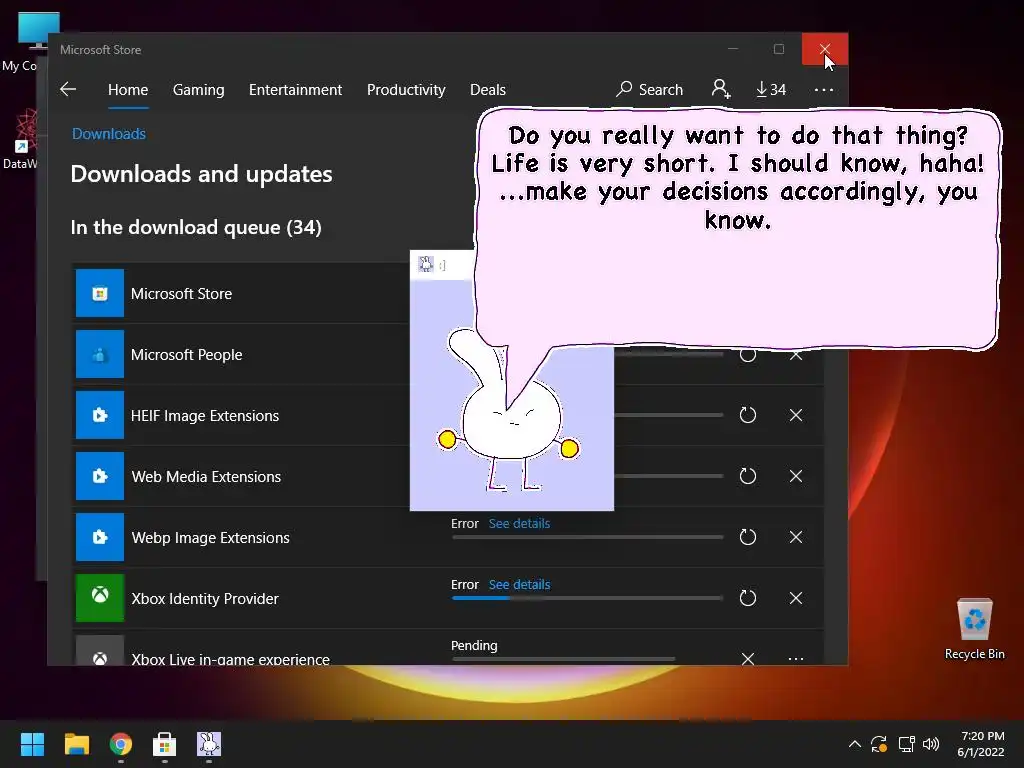1024x768 pixels.
Task: Click Xbox Live in-game experience progress bar
Action: [x=563, y=659]
